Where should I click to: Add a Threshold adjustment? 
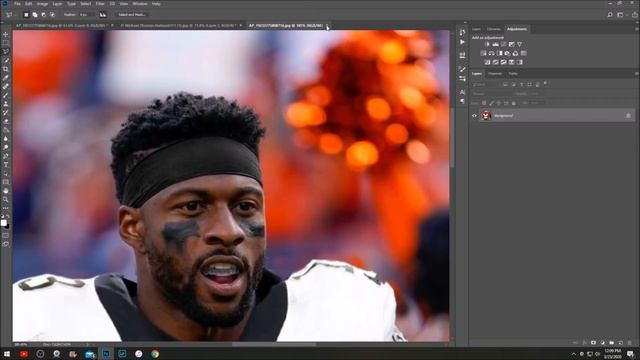(503, 62)
